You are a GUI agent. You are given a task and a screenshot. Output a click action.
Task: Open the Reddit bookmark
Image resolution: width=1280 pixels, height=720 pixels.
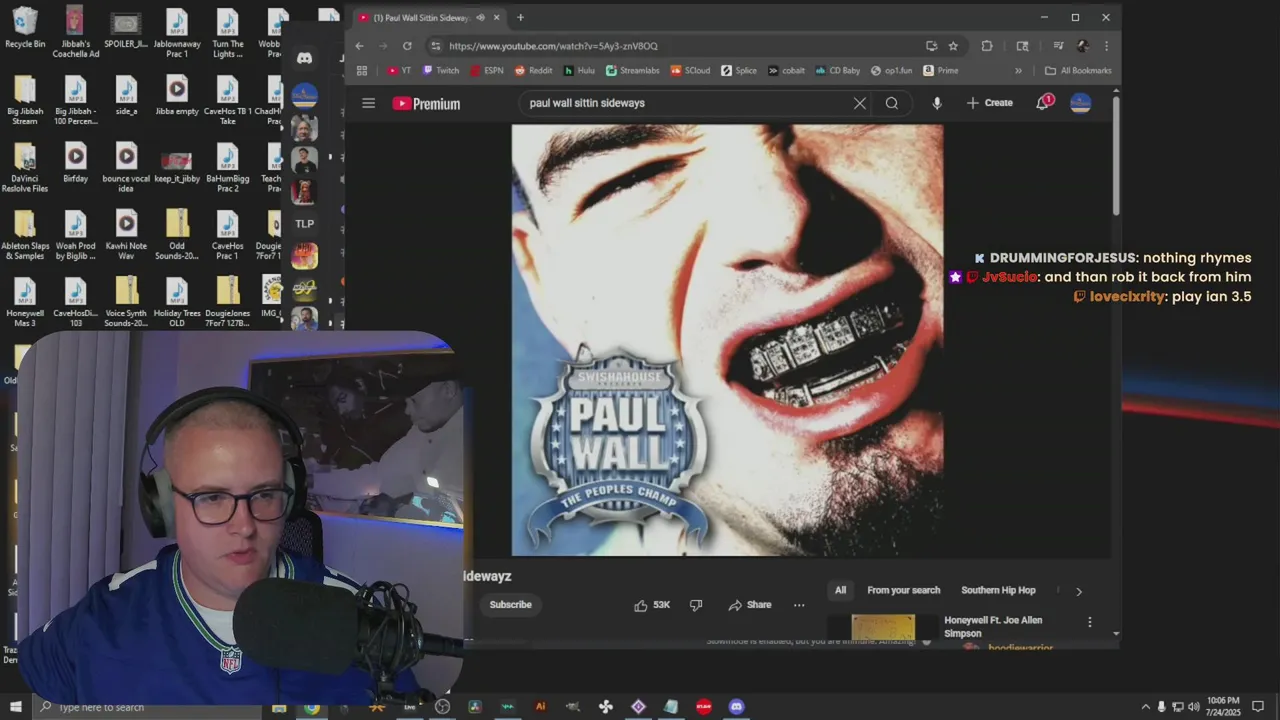pyautogui.click(x=533, y=71)
